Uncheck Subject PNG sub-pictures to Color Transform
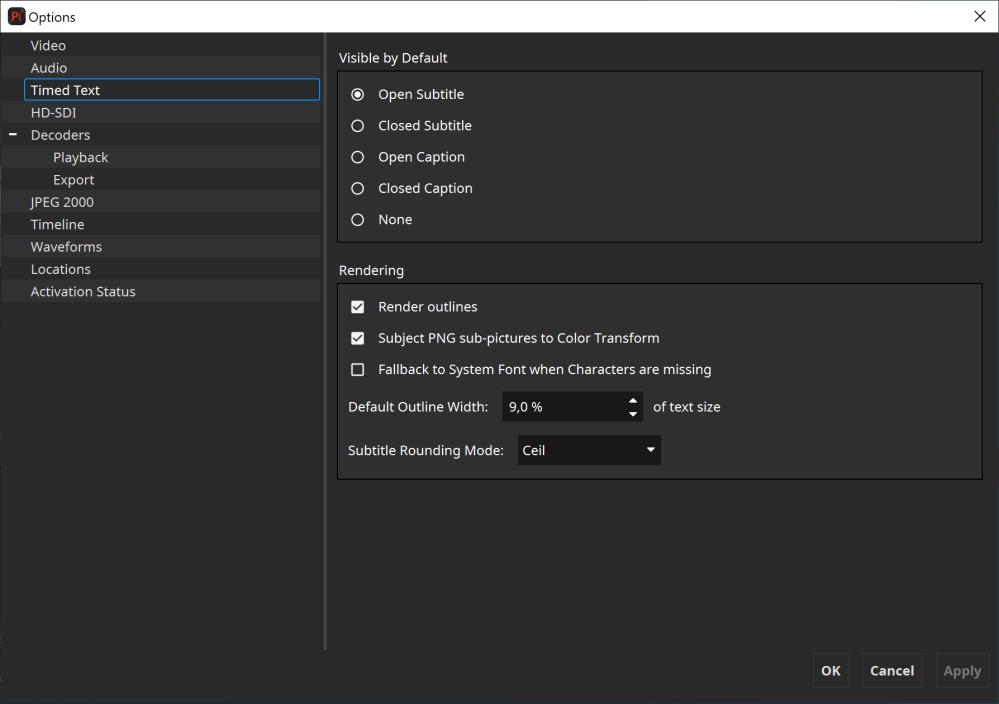This screenshot has width=999, height=704. coord(357,338)
